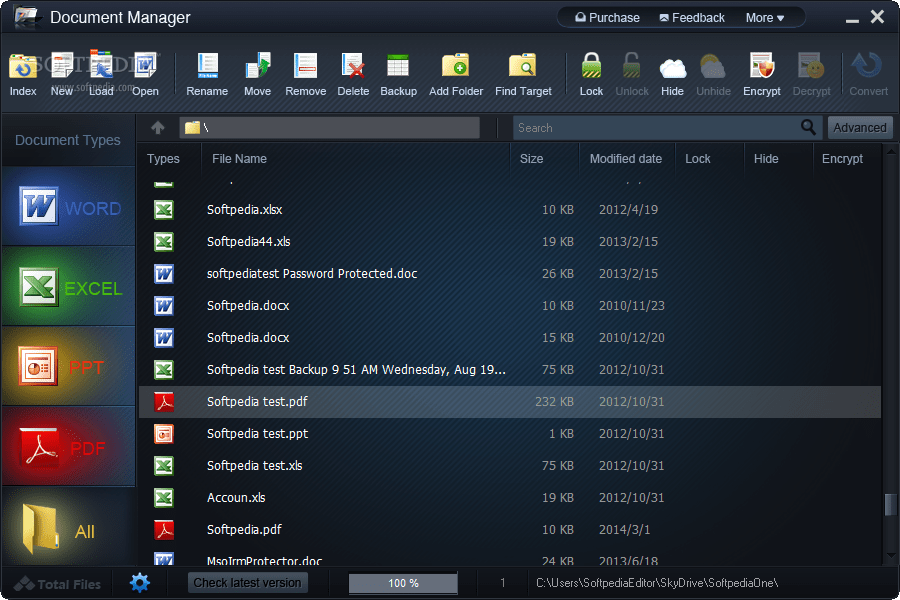Click the Rename tool icon
Screen dimensions: 900x600
[x=207, y=65]
